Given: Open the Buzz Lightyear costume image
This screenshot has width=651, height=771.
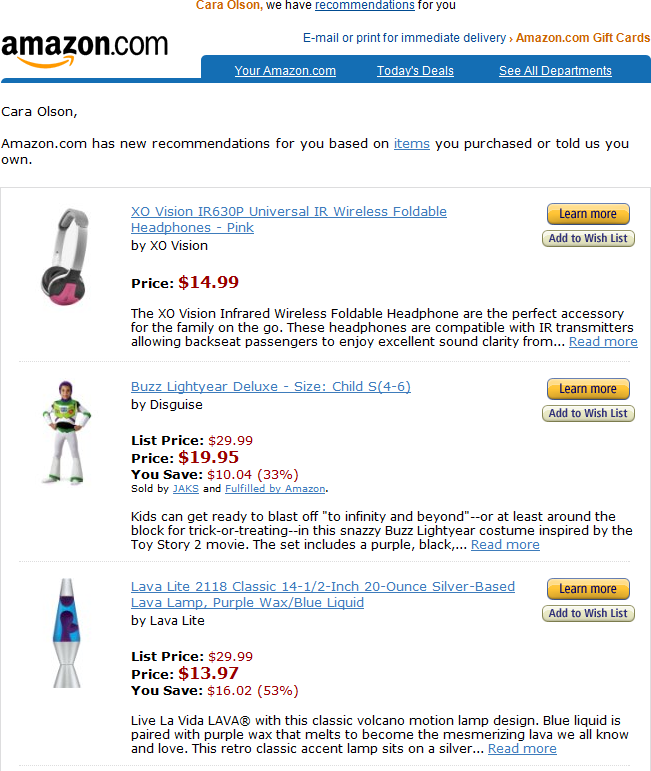Looking at the screenshot, I should pyautogui.click(x=66, y=432).
